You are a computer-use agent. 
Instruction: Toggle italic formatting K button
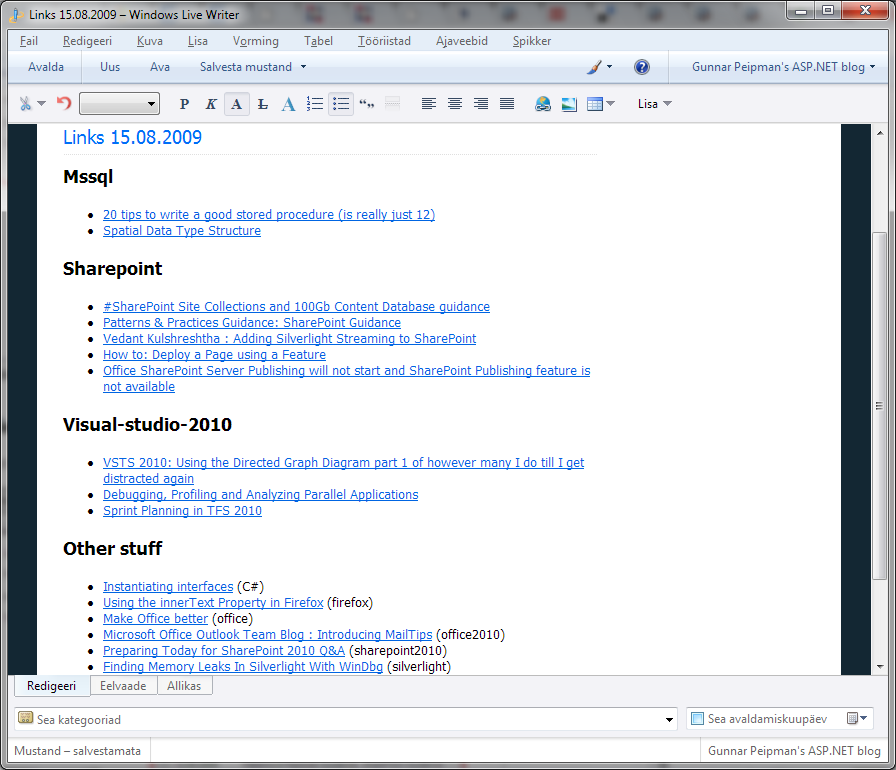pyautogui.click(x=210, y=104)
